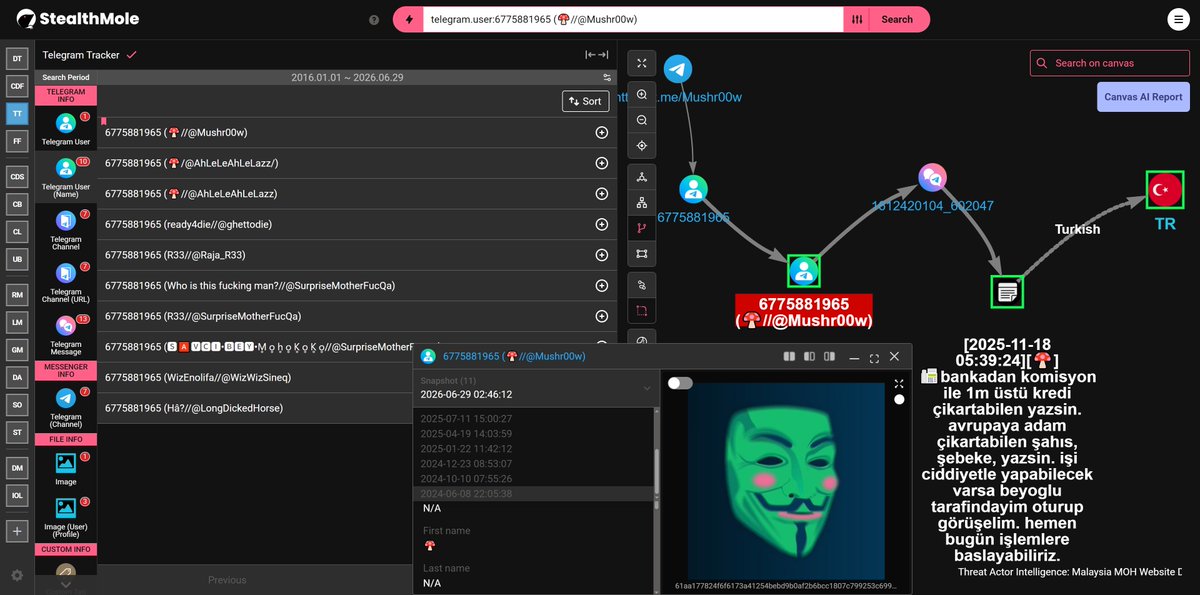1200x595 pixels.
Task: Click the Search on canvas field
Action: (1110, 63)
